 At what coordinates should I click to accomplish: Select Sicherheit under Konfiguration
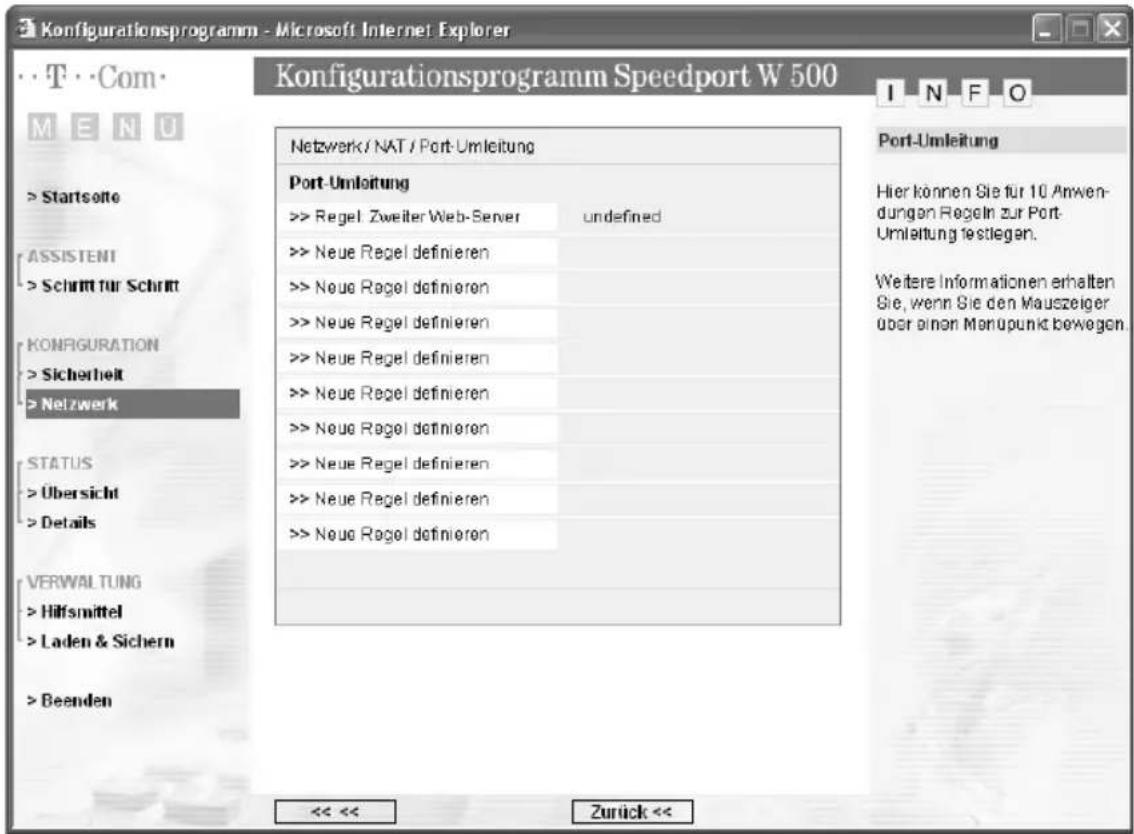tap(76, 374)
